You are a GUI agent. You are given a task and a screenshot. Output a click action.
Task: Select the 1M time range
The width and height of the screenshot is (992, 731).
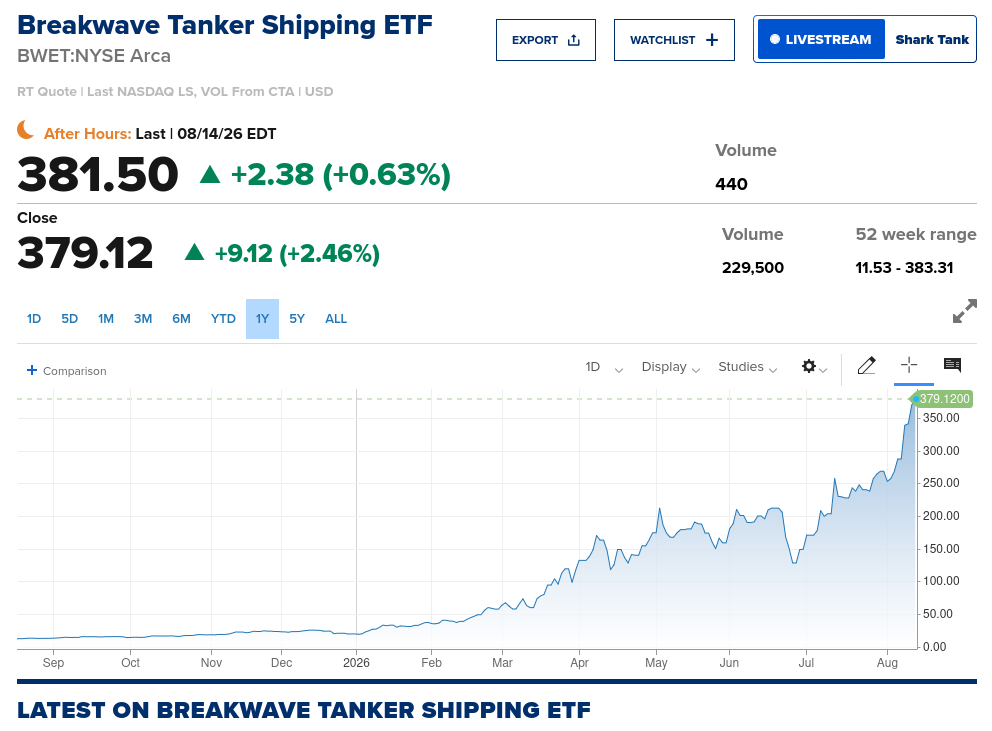(106, 319)
